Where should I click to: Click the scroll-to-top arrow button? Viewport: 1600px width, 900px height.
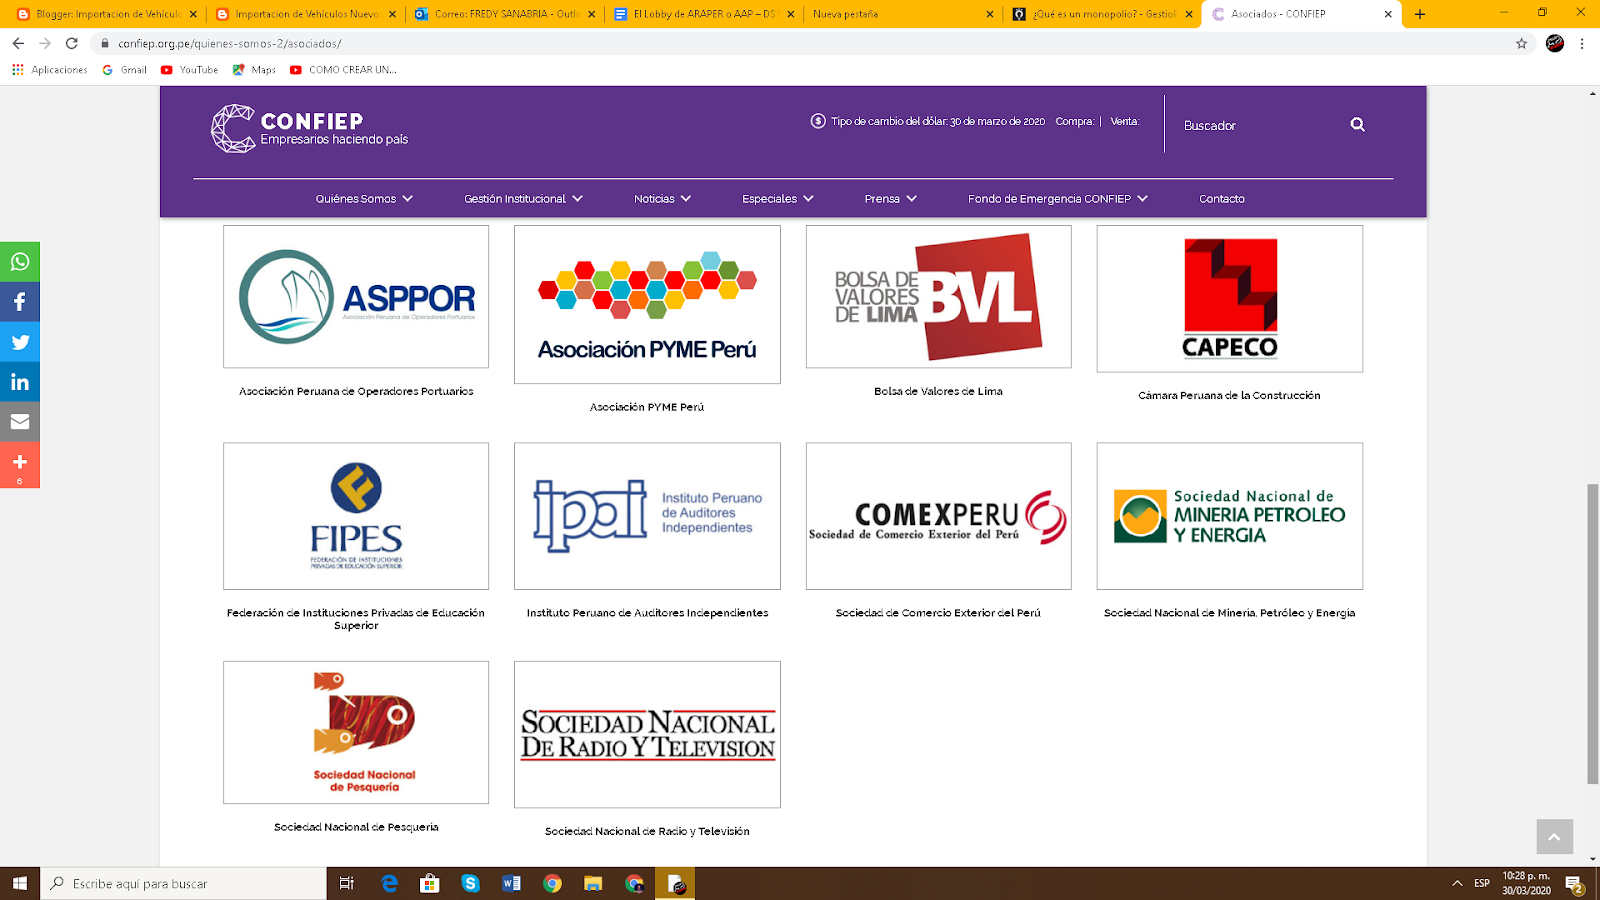(x=1554, y=837)
